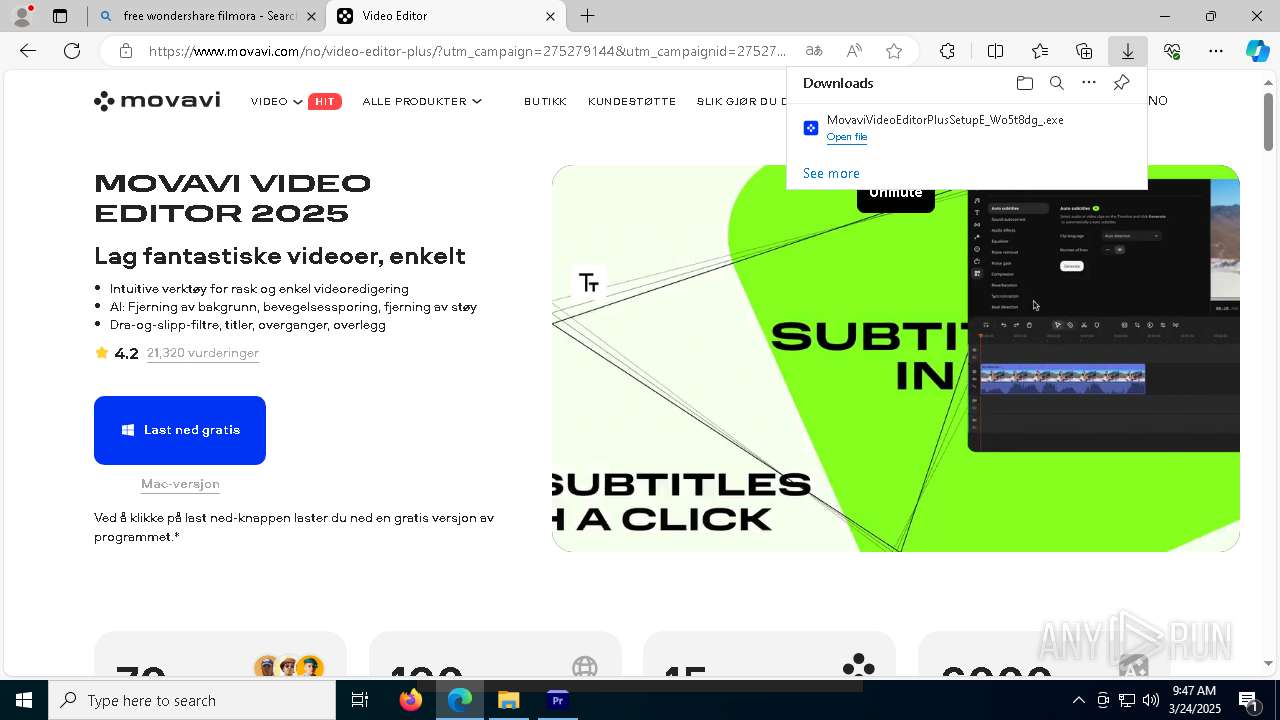Viewport: 1280px width, 720px height.
Task: Open 21,320 vurderinger reviews link
Action: coord(203,353)
